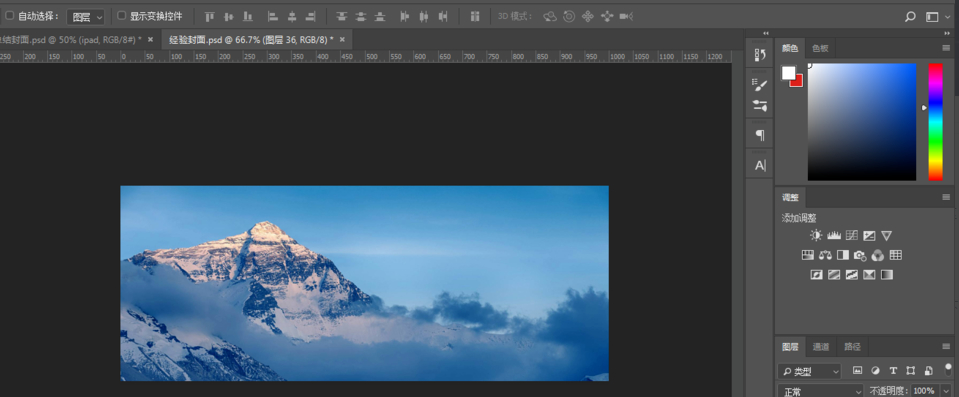Select the 3D orbit mode icon
The image size is (959, 397).
click(x=550, y=17)
